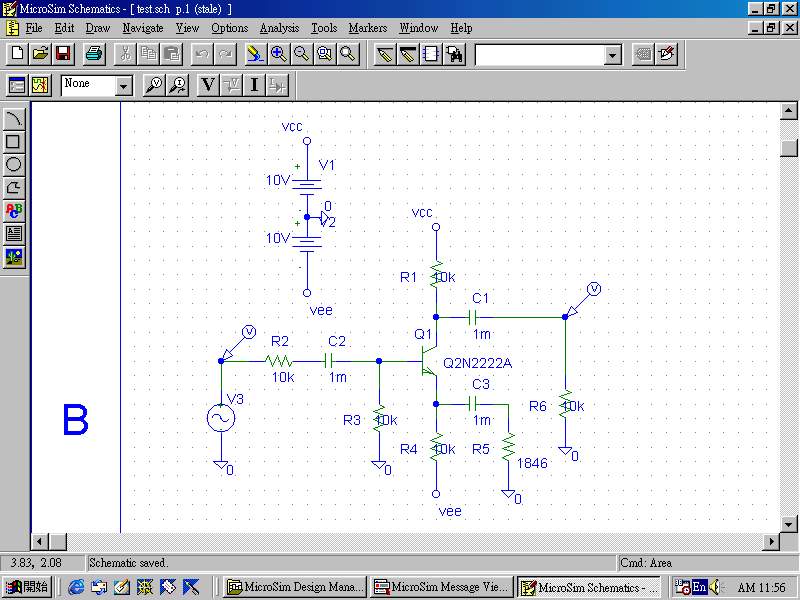Switch to MicroSim Message Viewer taskbar button
The height and width of the screenshot is (600, 800).
pos(442,587)
